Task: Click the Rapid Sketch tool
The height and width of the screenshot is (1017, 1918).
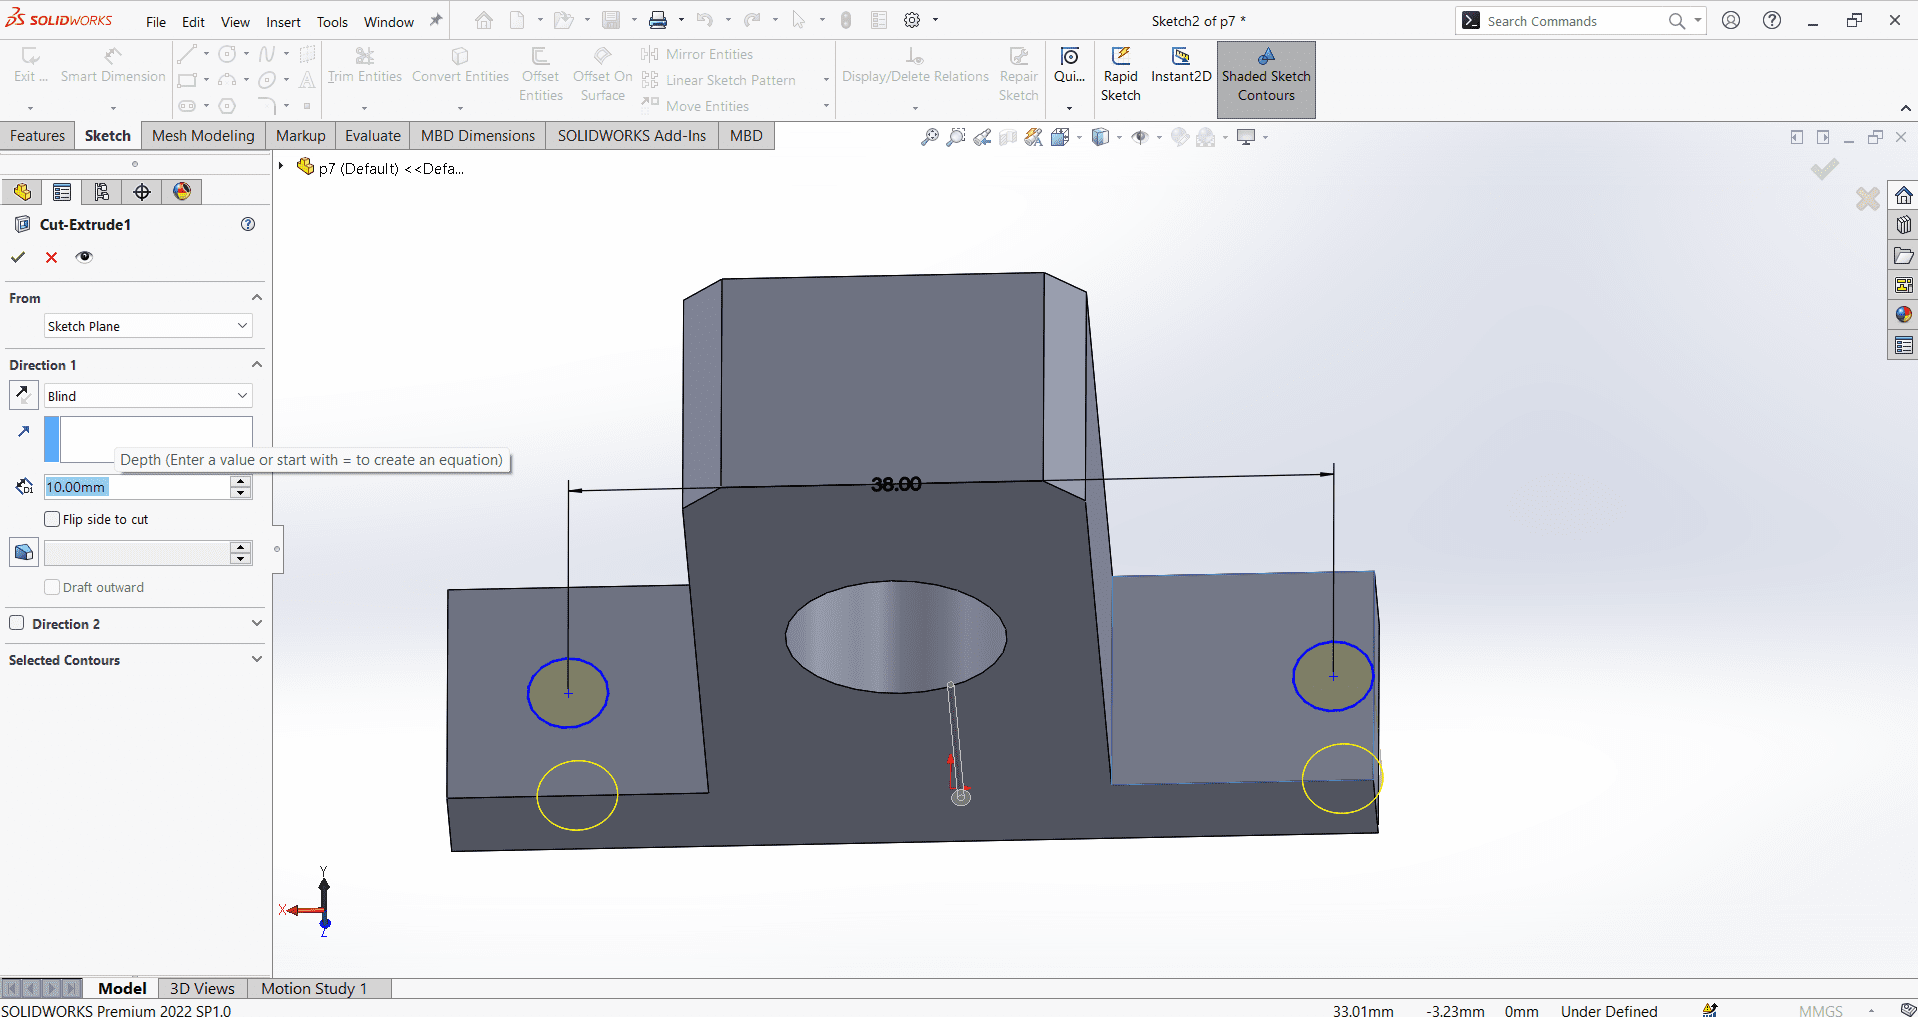Action: [x=1121, y=76]
